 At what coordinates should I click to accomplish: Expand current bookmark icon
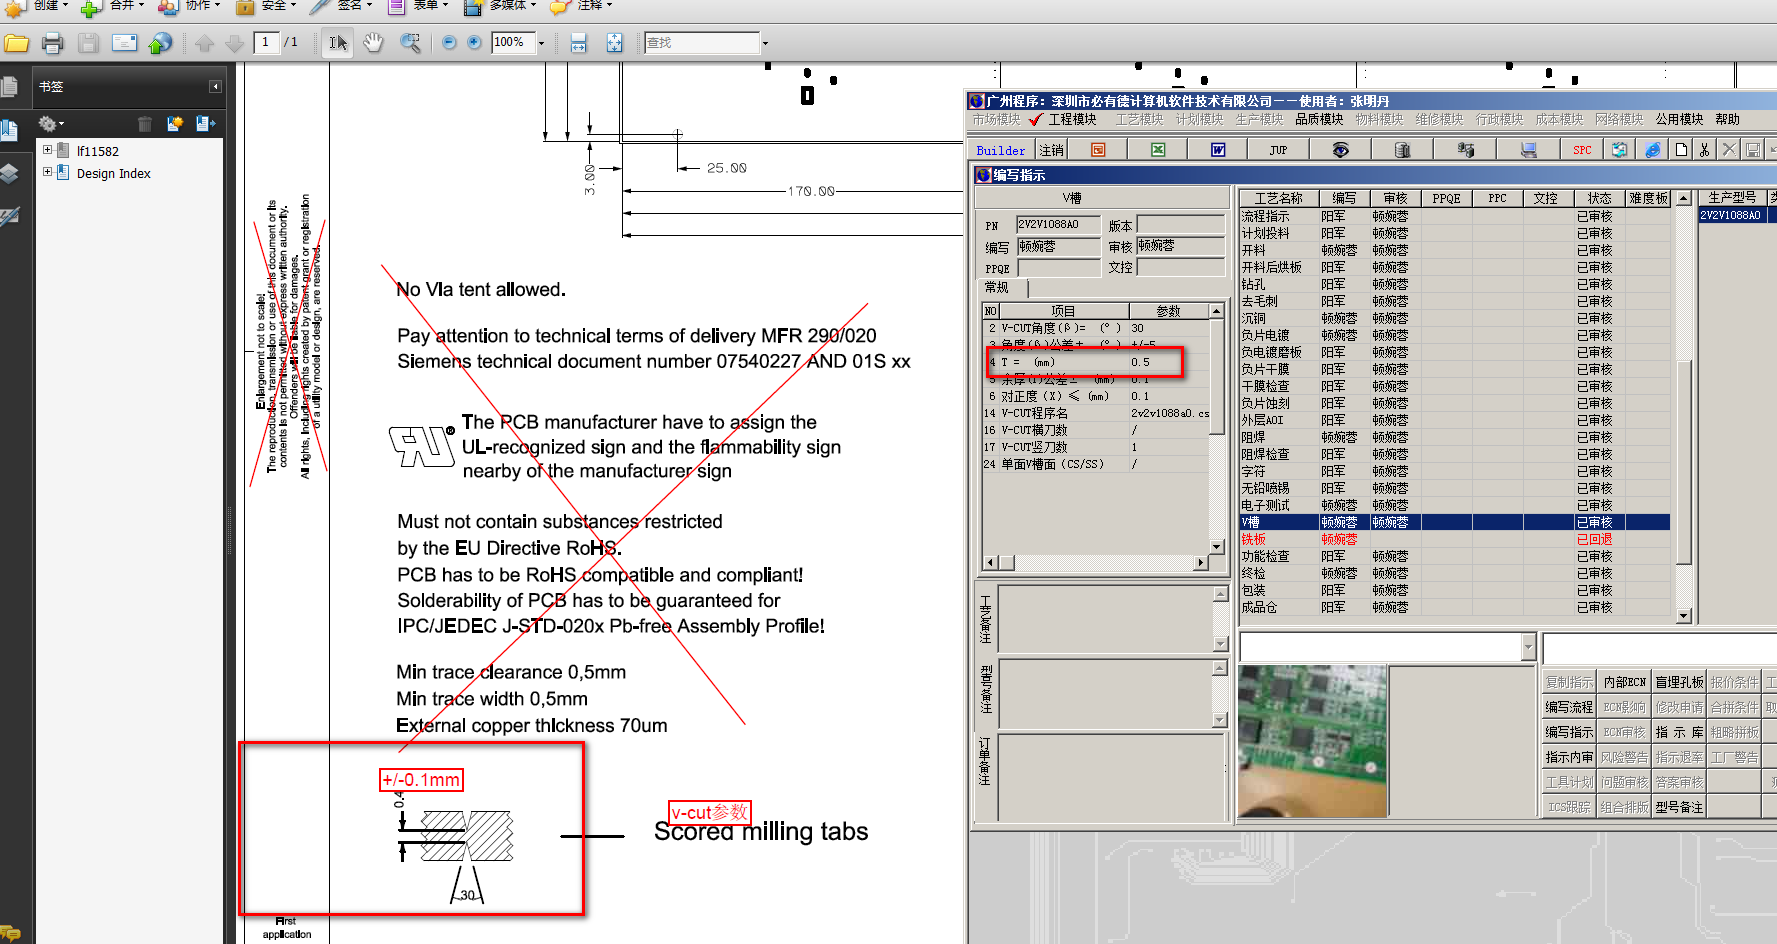click(206, 124)
